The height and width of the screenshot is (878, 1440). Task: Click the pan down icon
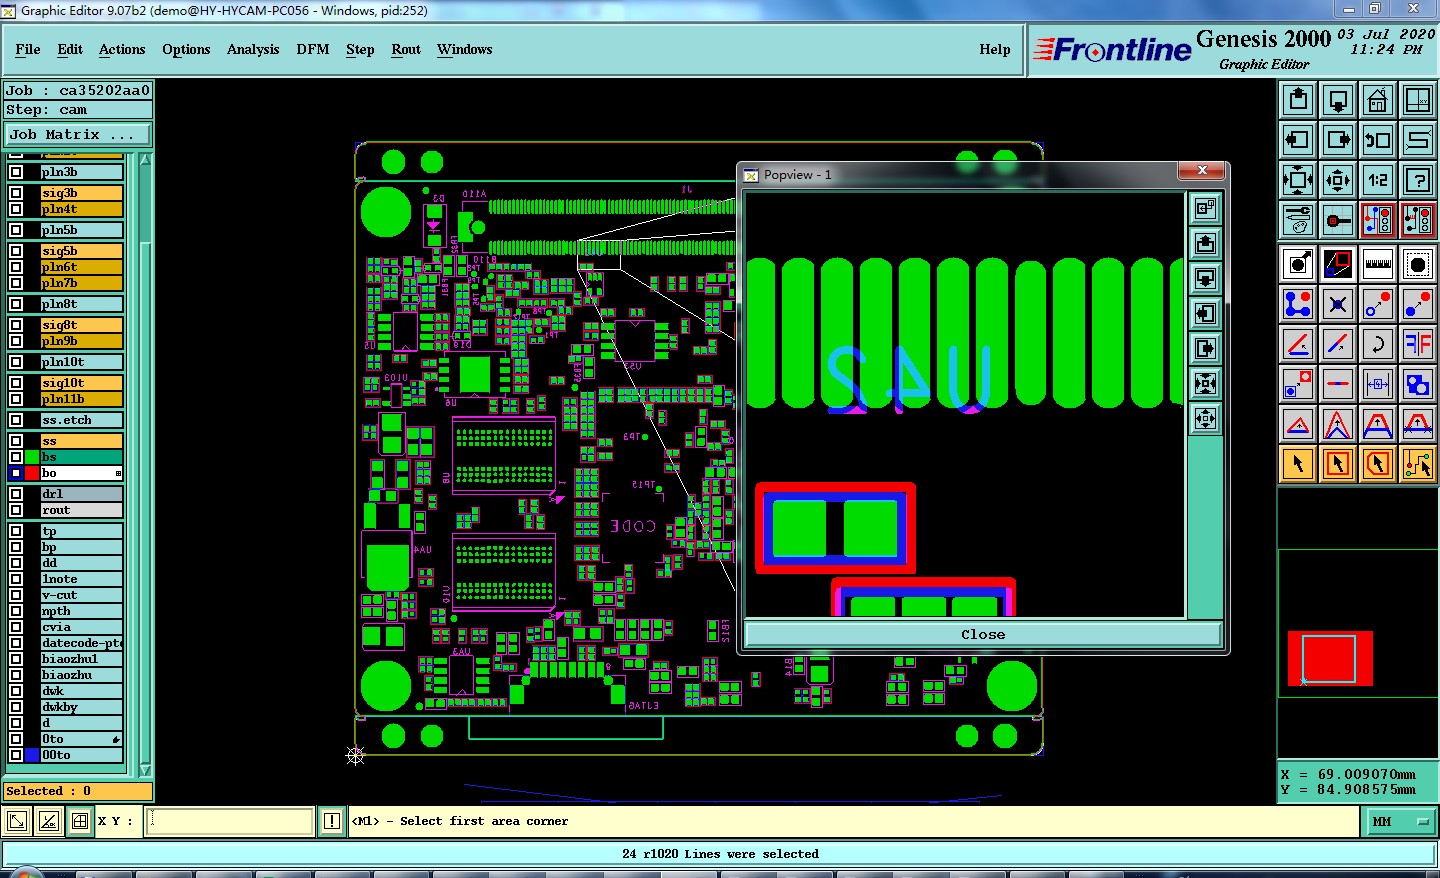point(1338,100)
